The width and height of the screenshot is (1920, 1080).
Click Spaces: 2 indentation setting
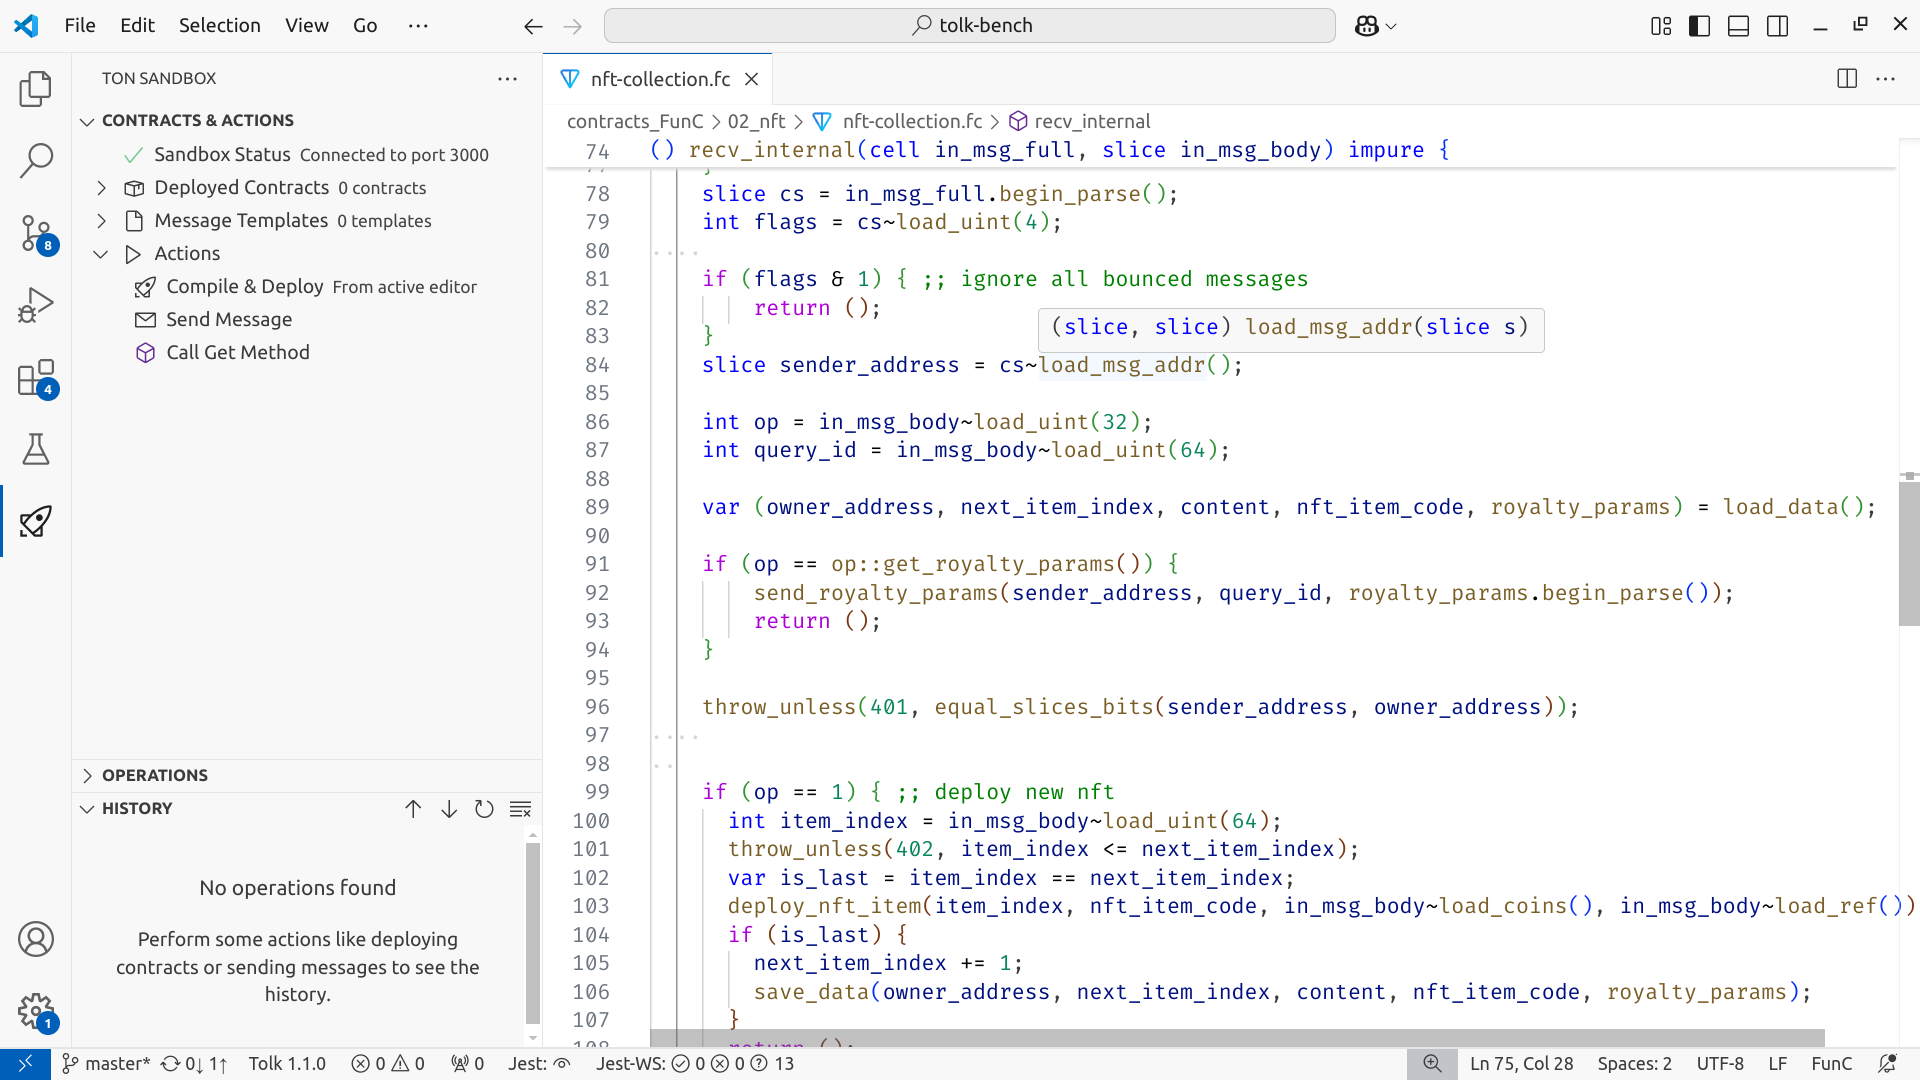coord(1635,1064)
